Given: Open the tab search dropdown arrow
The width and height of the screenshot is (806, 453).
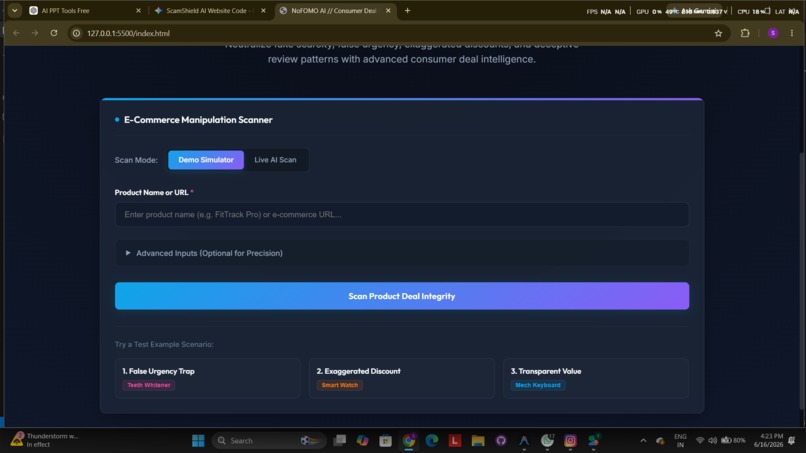Looking at the screenshot, I should coord(14,10).
